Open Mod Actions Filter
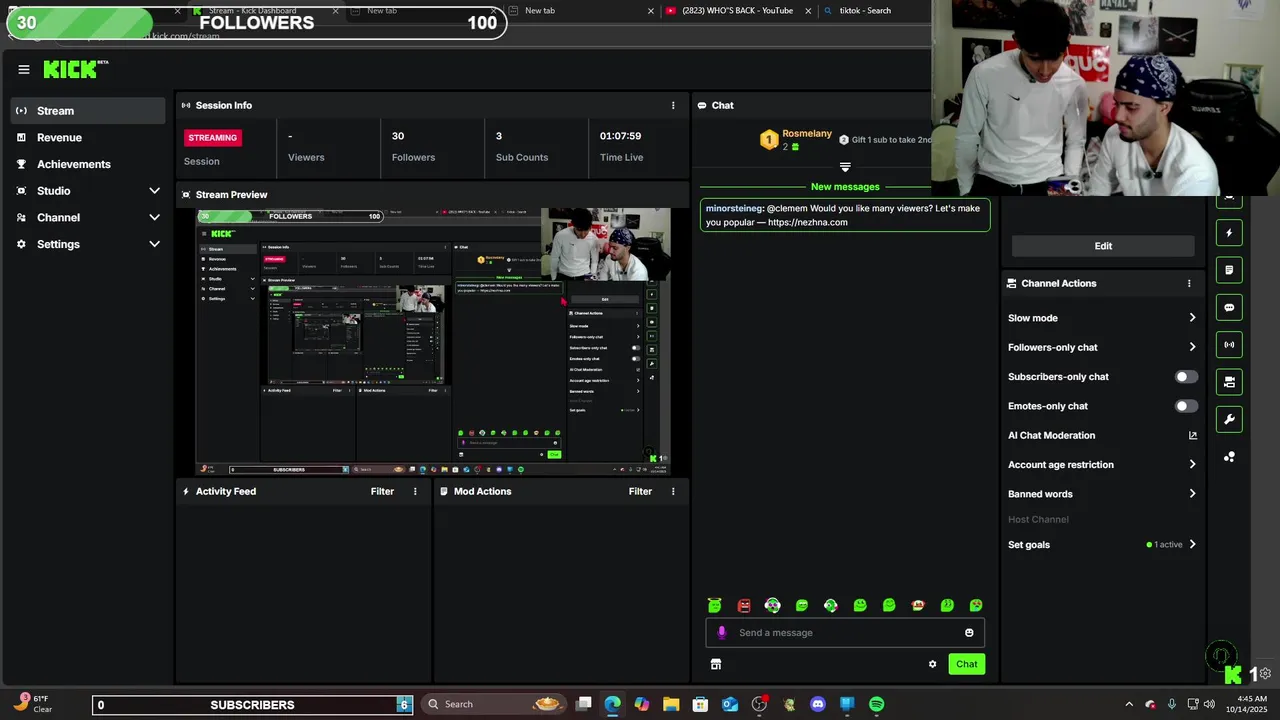This screenshot has width=1280, height=720. point(640,491)
